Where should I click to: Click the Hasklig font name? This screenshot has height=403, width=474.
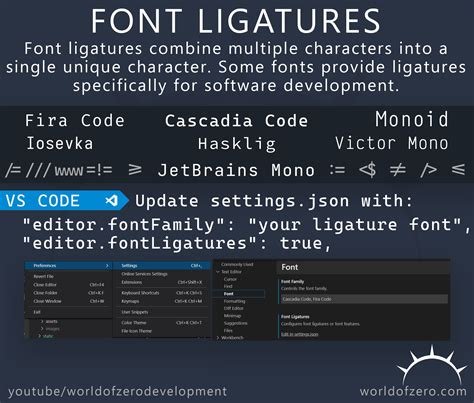[237, 144]
